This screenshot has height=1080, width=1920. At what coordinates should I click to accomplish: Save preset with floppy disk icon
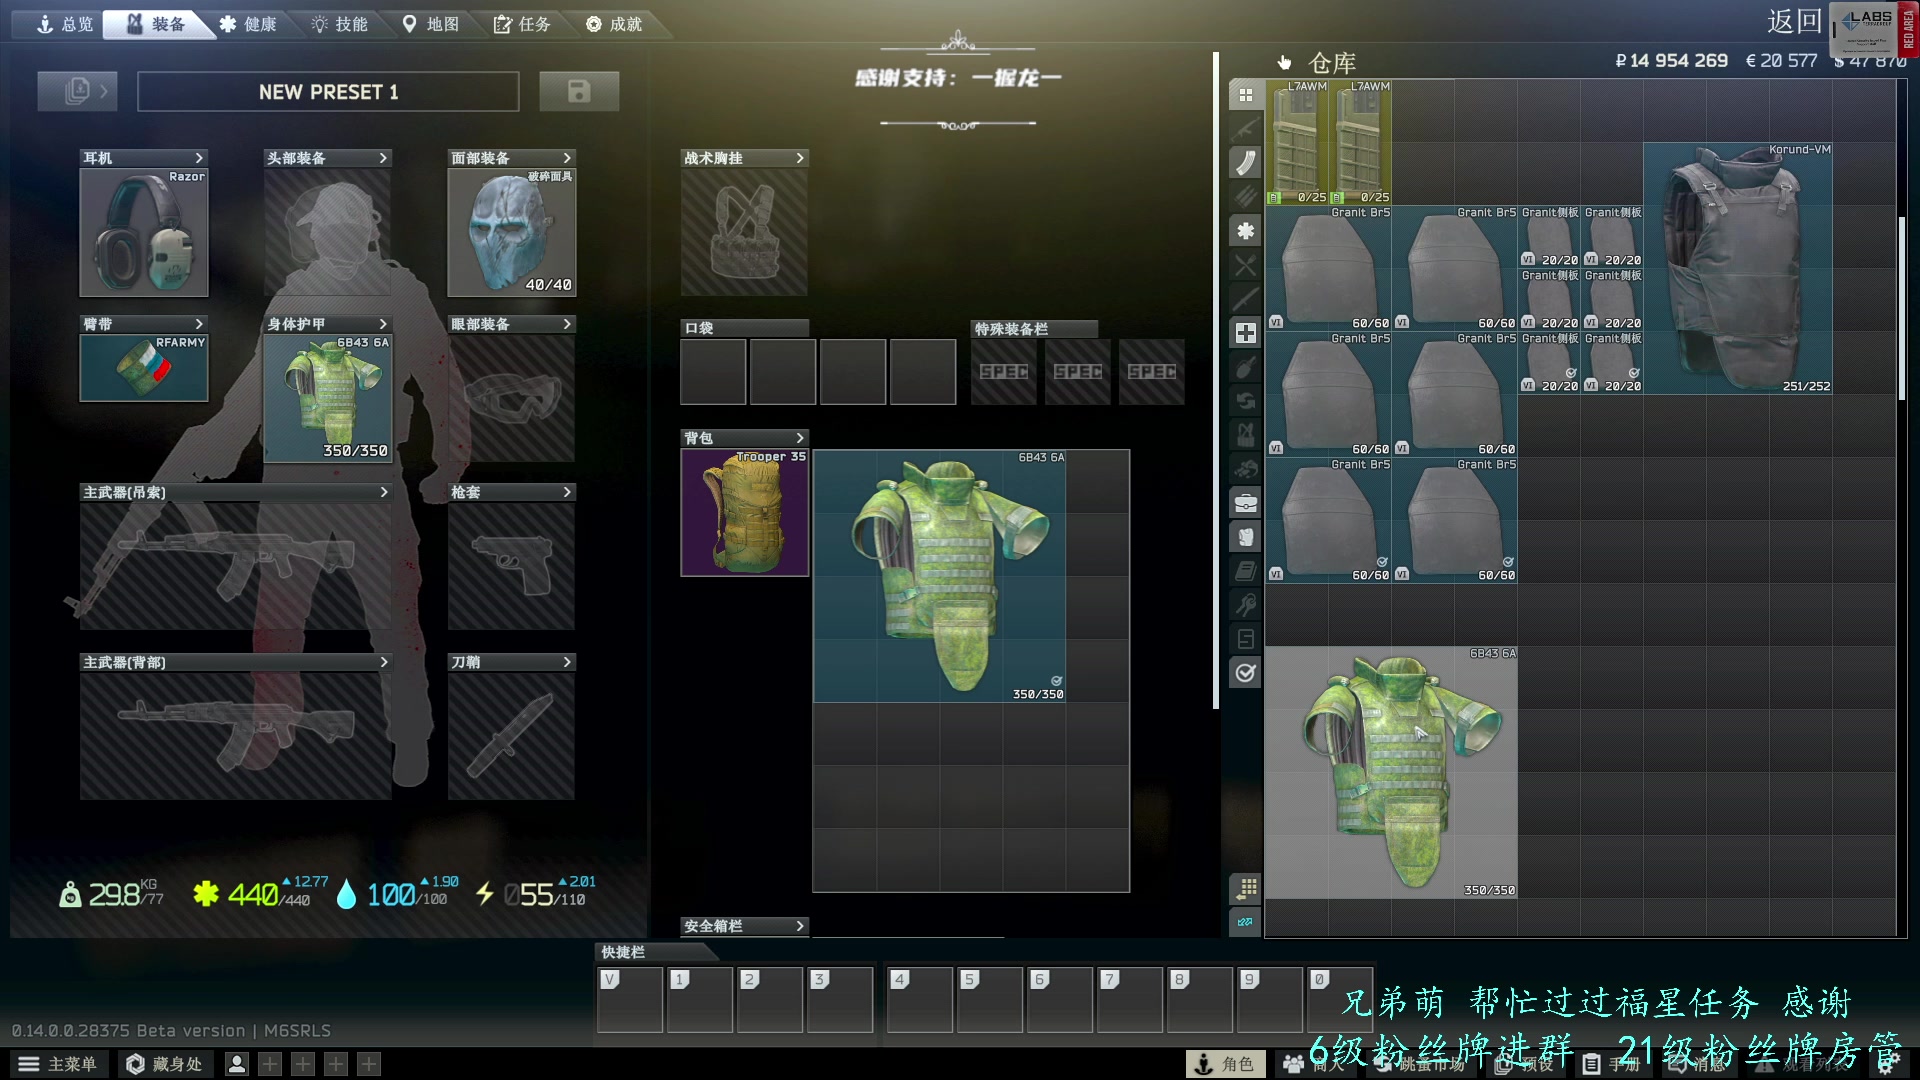[x=579, y=91]
